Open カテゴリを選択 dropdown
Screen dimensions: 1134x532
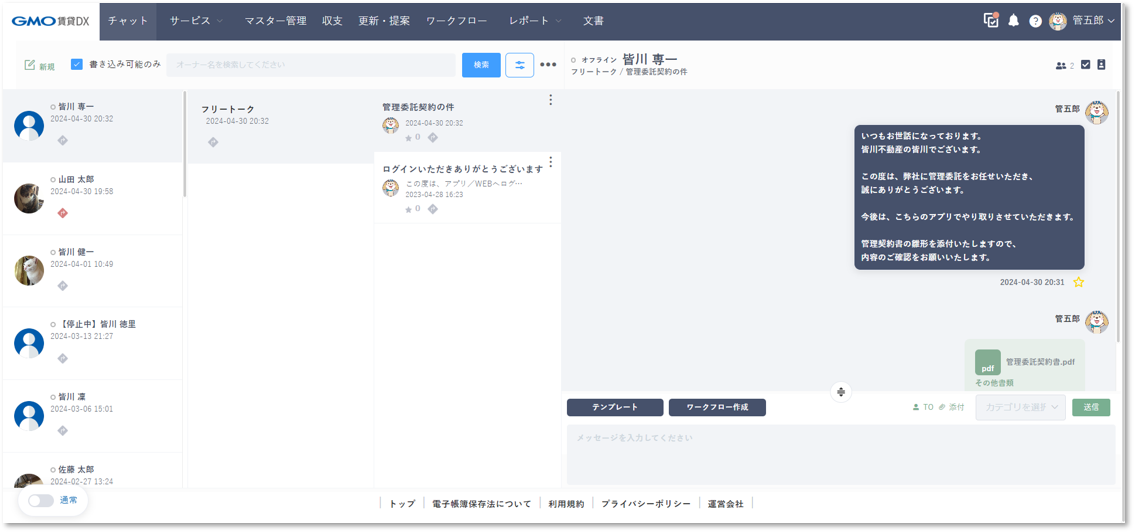[1020, 407]
